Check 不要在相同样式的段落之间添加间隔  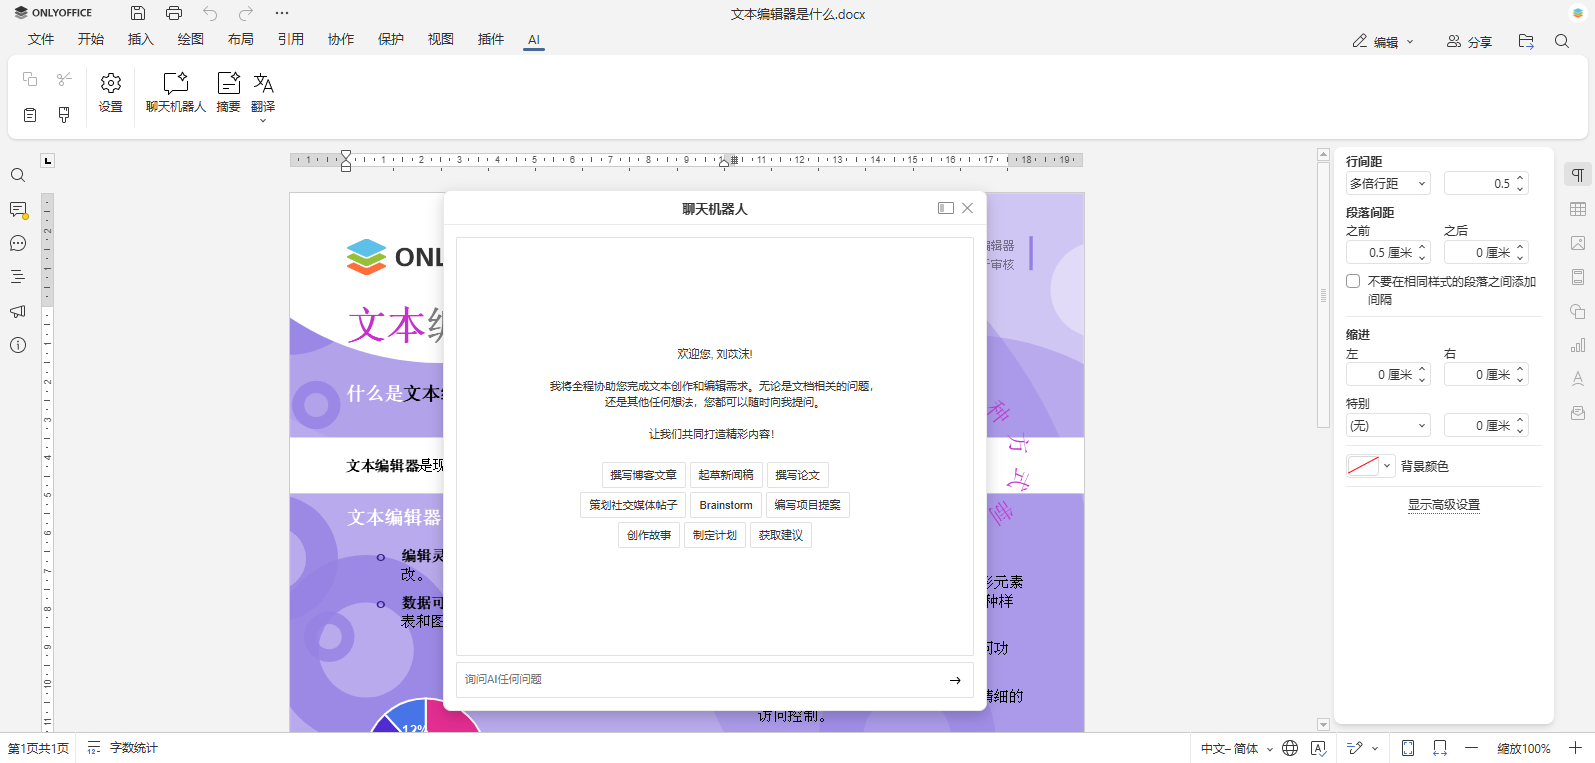1353,281
